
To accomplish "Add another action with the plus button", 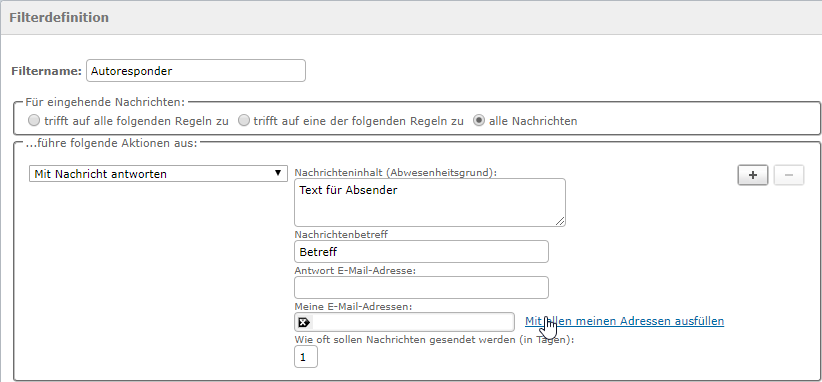I will [753, 176].
